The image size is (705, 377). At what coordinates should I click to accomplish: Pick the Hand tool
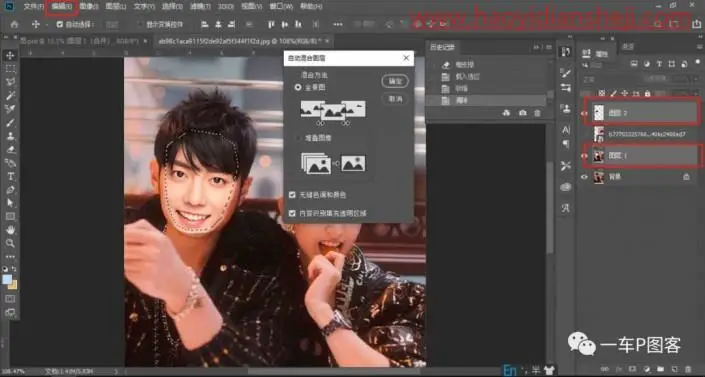pos(10,230)
